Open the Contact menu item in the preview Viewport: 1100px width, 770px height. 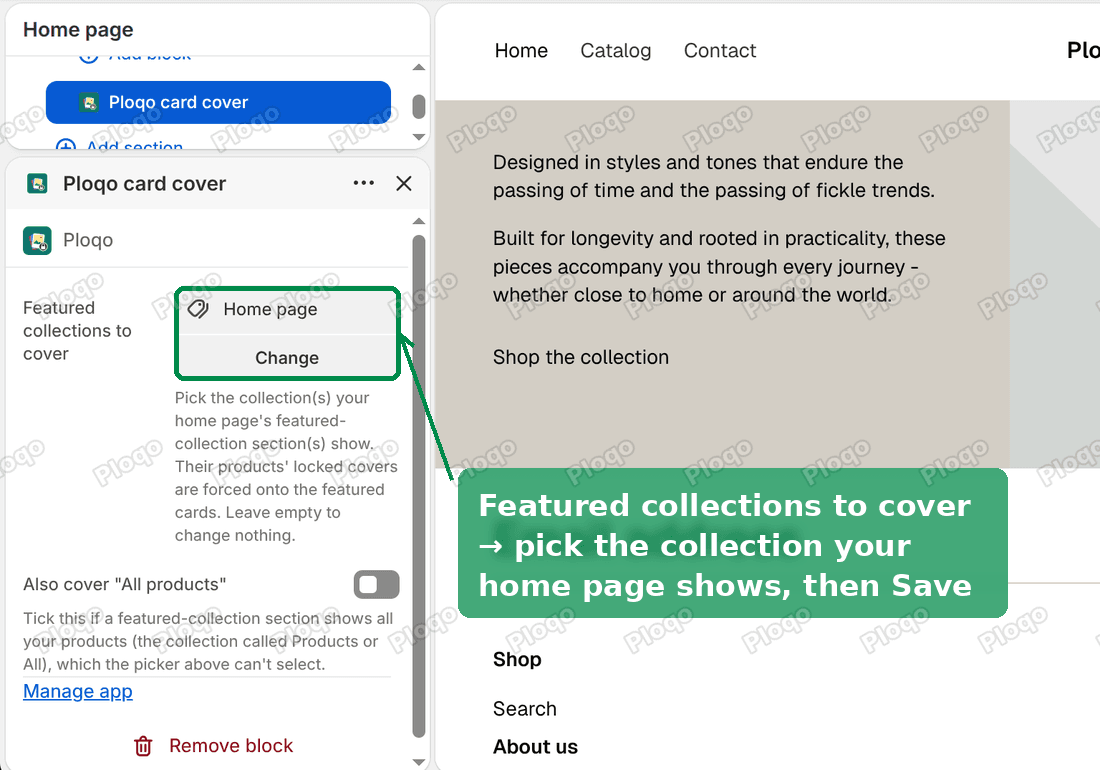point(720,50)
